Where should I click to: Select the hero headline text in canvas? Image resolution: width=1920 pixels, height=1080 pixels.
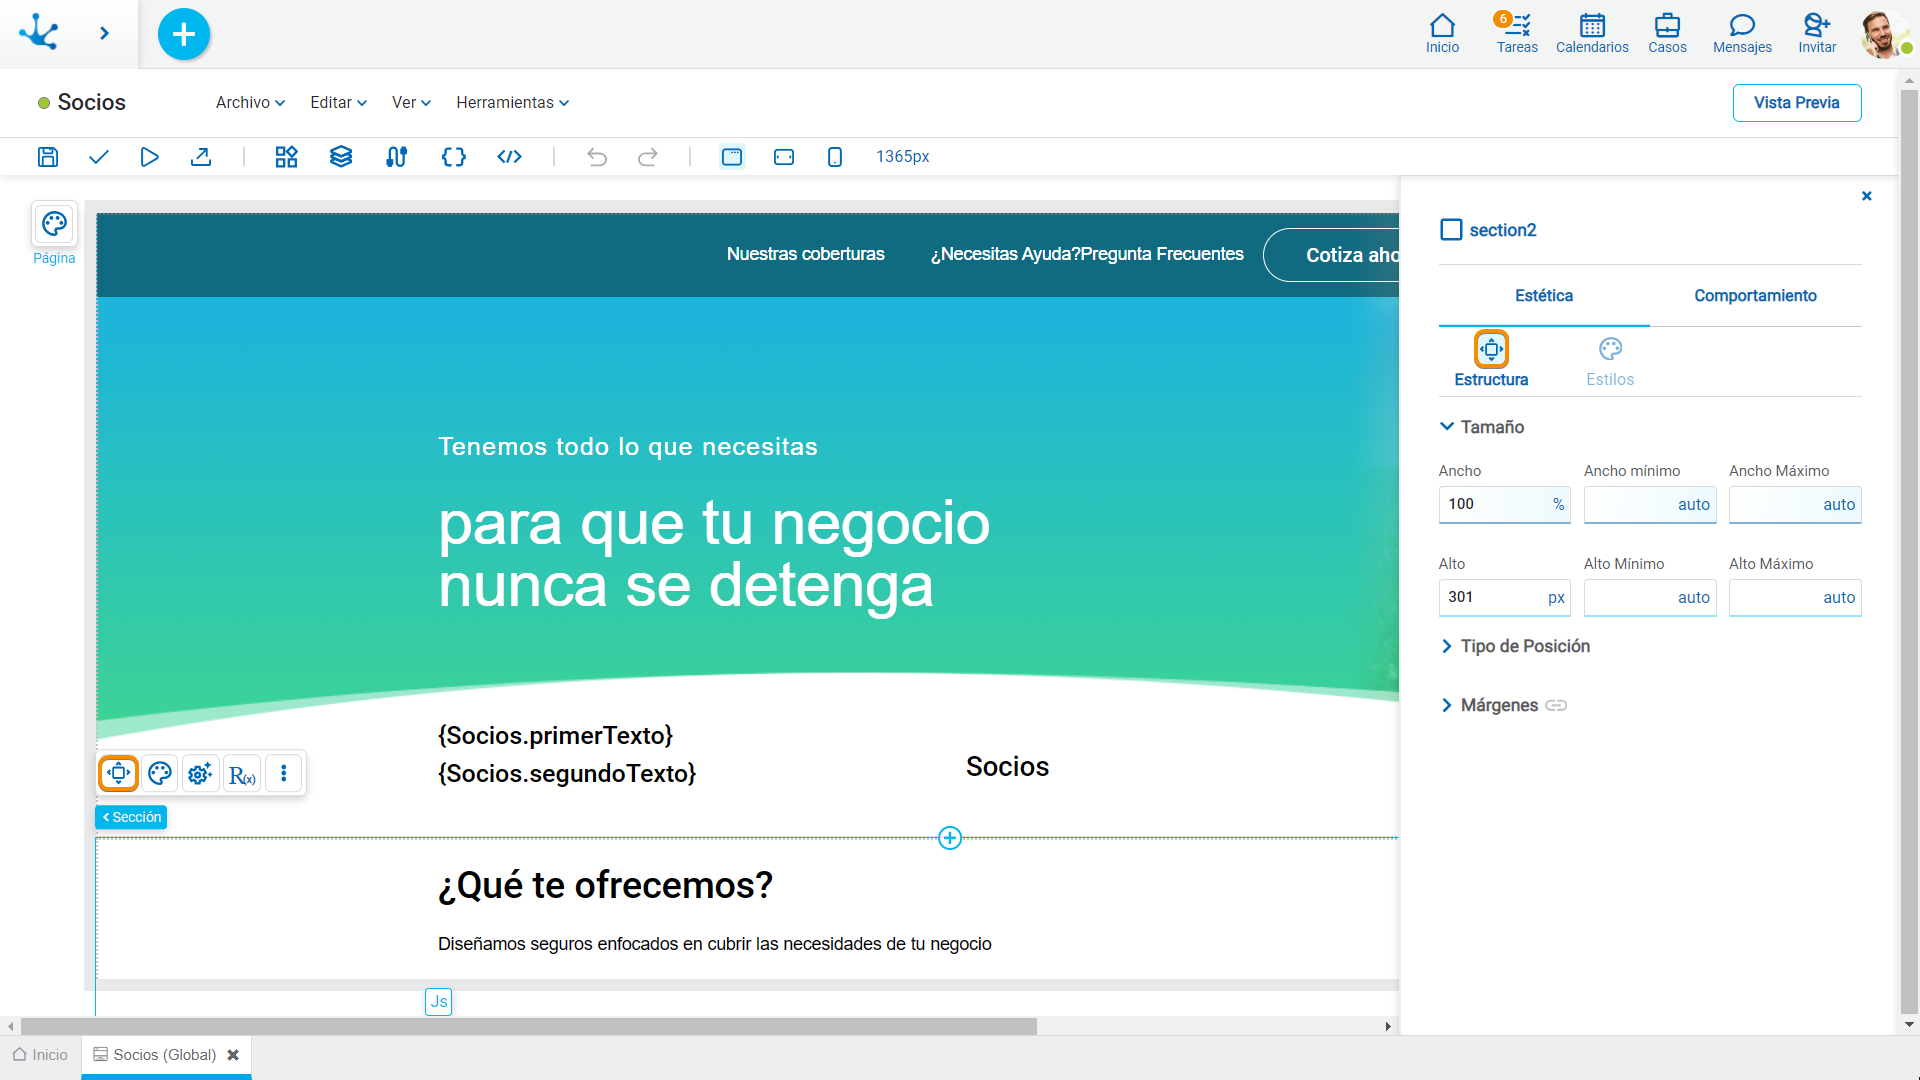[714, 554]
